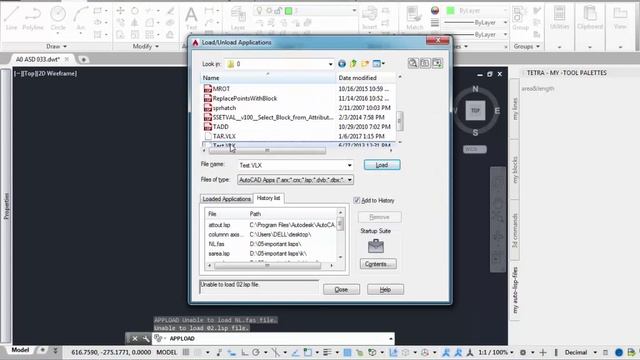Open the Decimal units dropdown

tap(580, 352)
